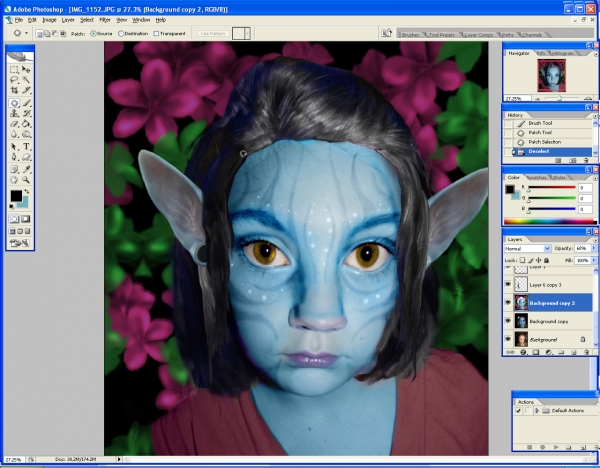This screenshot has height=468, width=600.
Task: Jump to ImageReady button
Action: [x=20, y=243]
